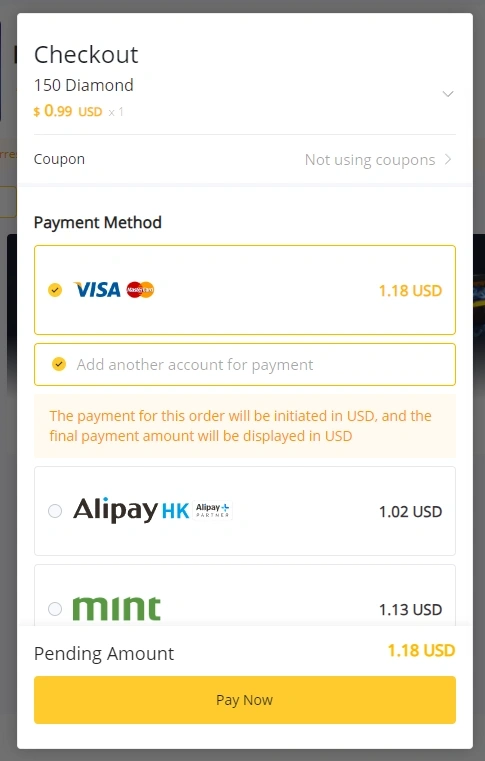Viewport: 485px width, 761px height.
Task: Select the AlipayHK radio button
Action: pyautogui.click(x=55, y=511)
